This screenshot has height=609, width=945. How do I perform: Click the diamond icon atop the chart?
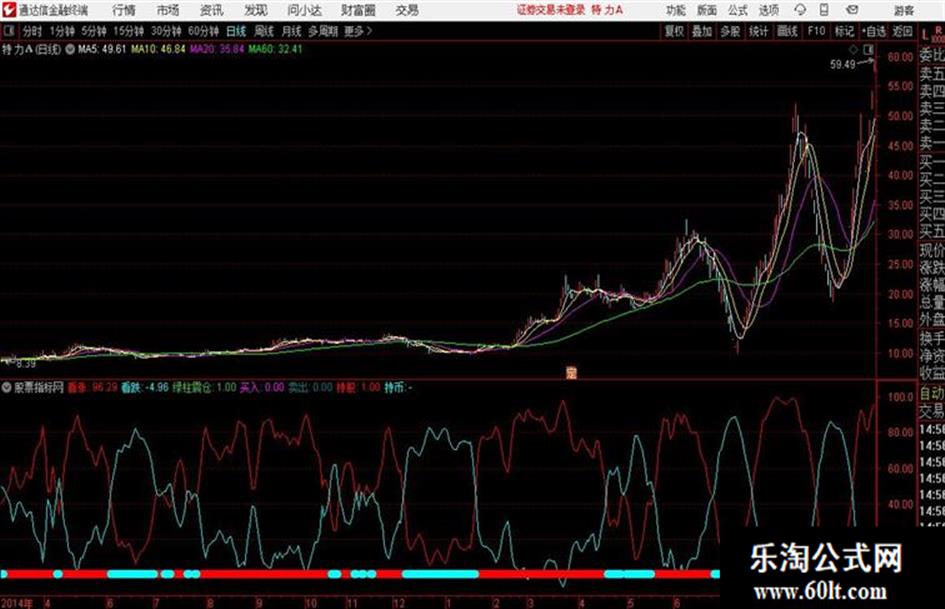pos(853,49)
